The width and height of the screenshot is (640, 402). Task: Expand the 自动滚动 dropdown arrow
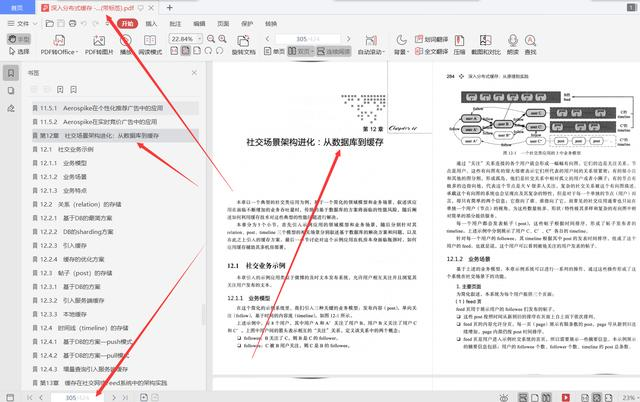pyautogui.click(x=383, y=52)
